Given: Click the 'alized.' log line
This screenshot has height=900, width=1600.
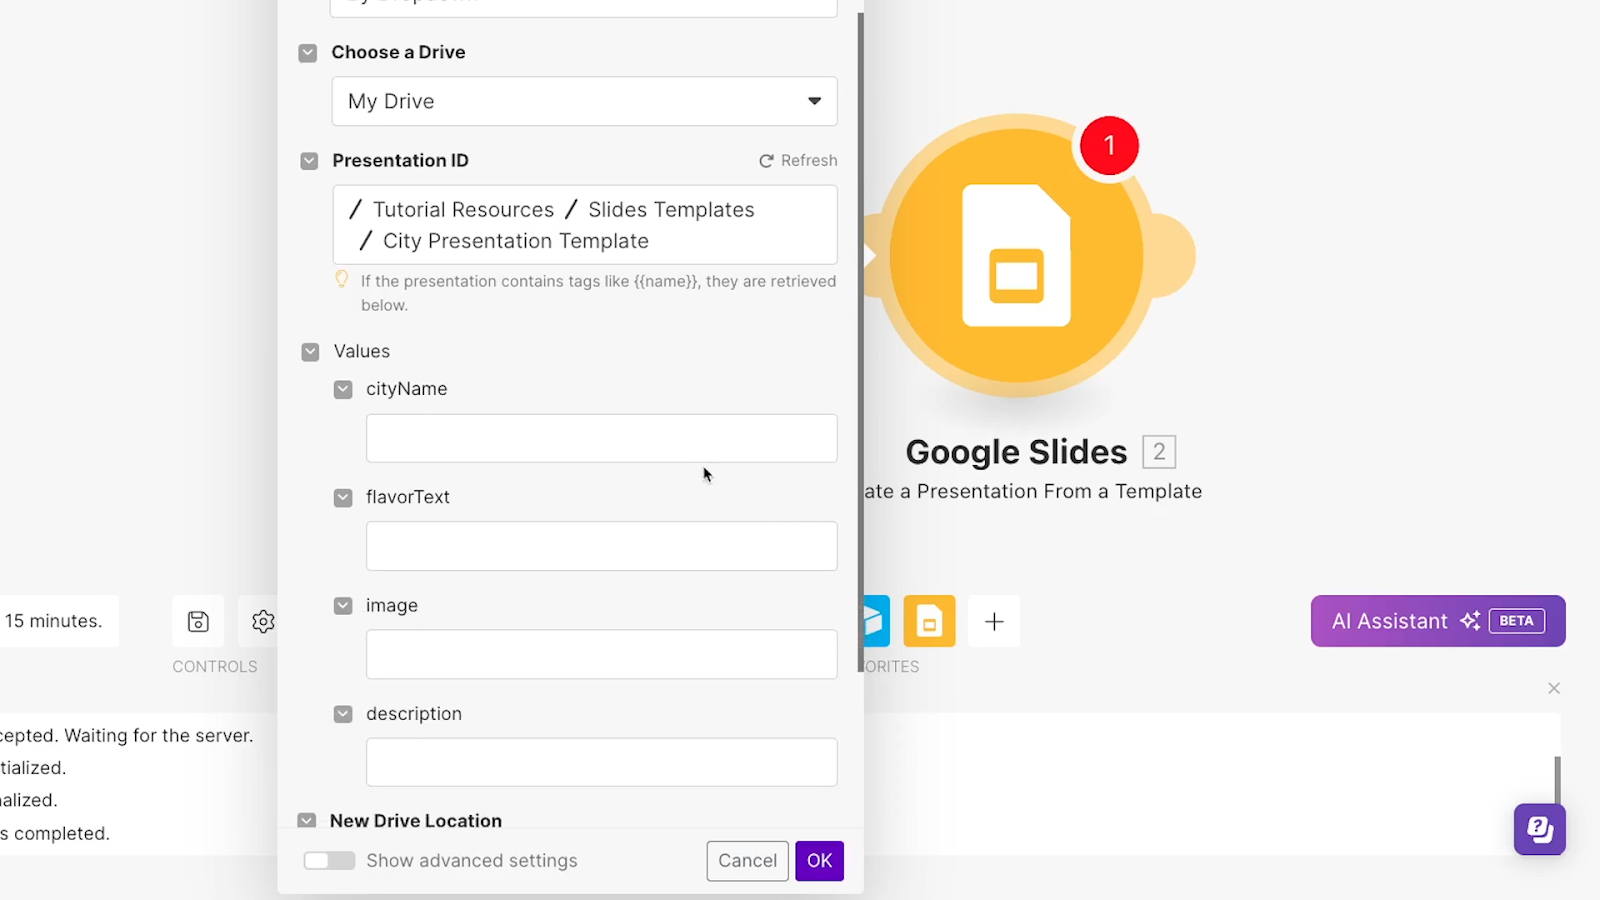Looking at the screenshot, I should click(29, 800).
